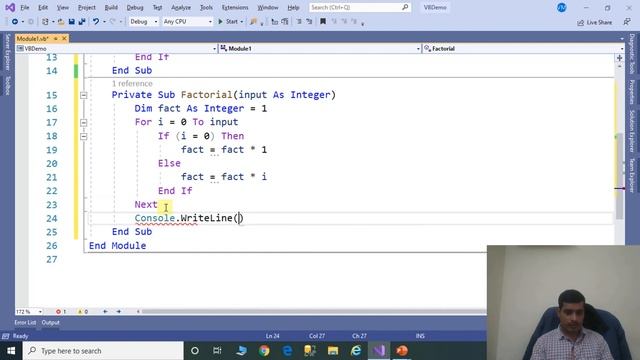Click the Toggle Bookmark toolbar icon
Viewport: 640px width, 360px height.
click(323, 22)
